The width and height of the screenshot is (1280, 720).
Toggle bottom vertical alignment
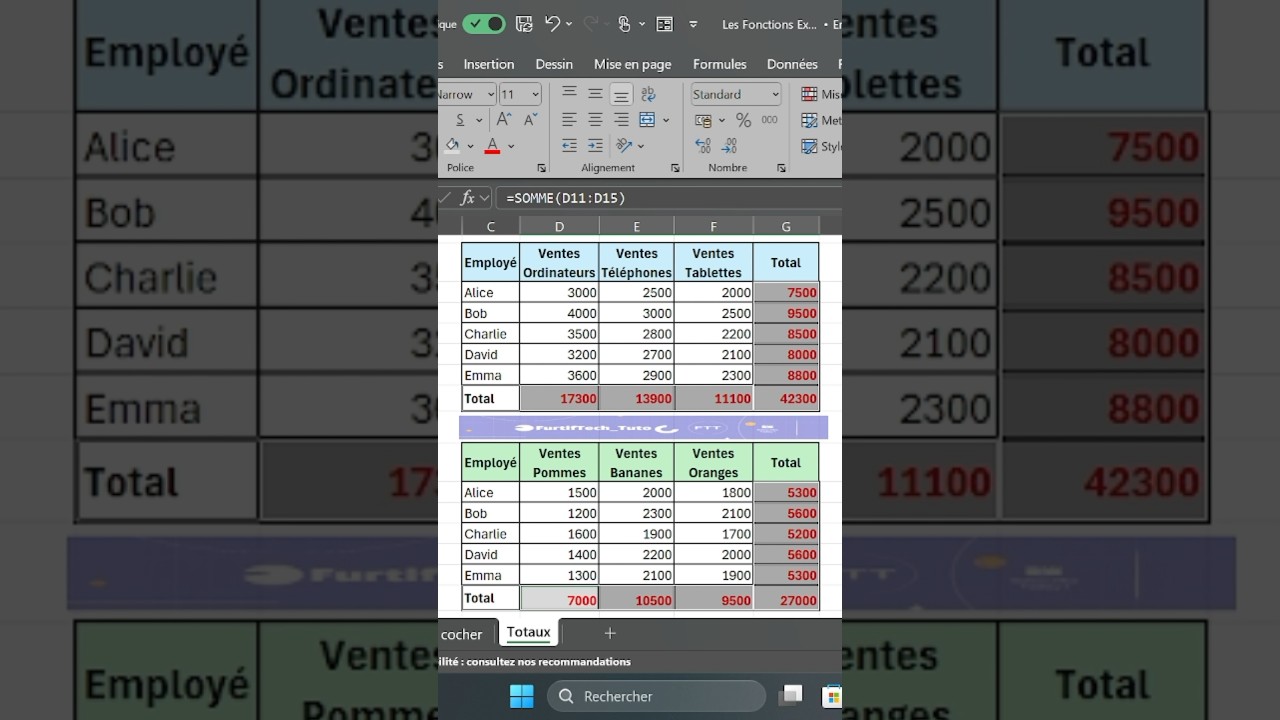point(621,94)
